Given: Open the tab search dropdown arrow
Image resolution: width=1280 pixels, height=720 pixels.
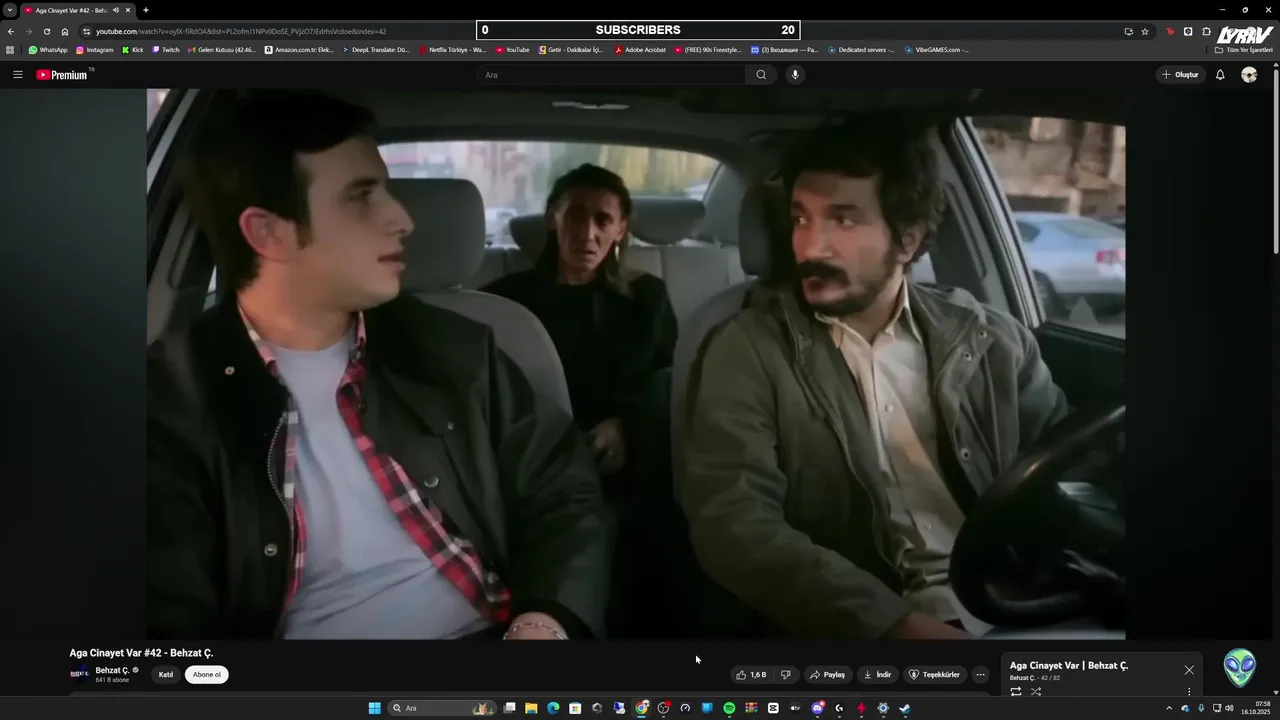Looking at the screenshot, I should click(10, 10).
